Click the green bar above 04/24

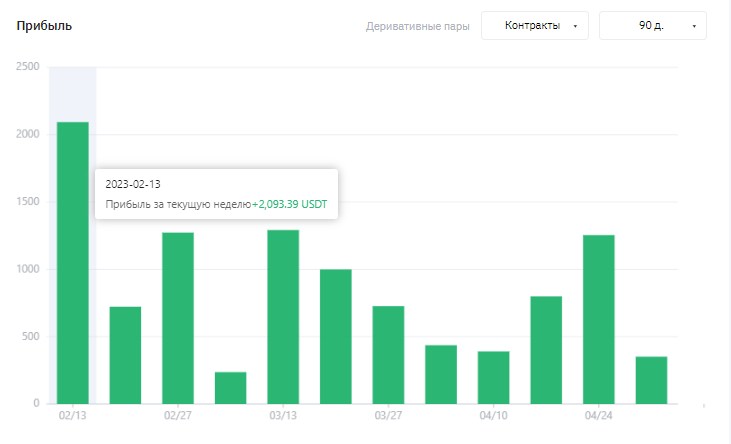599,319
